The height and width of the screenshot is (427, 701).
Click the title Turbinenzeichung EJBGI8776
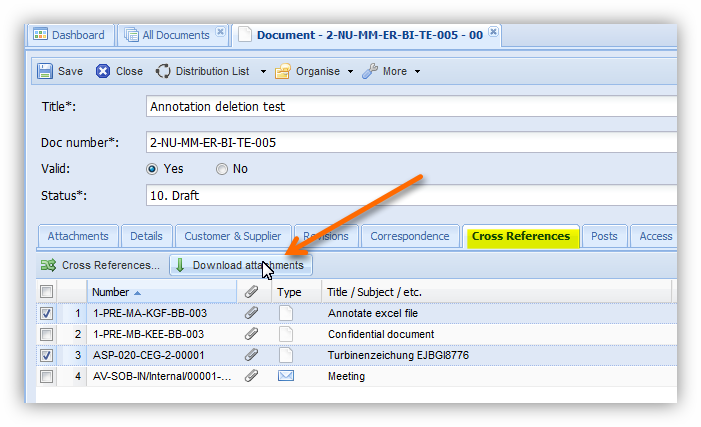[398, 355]
